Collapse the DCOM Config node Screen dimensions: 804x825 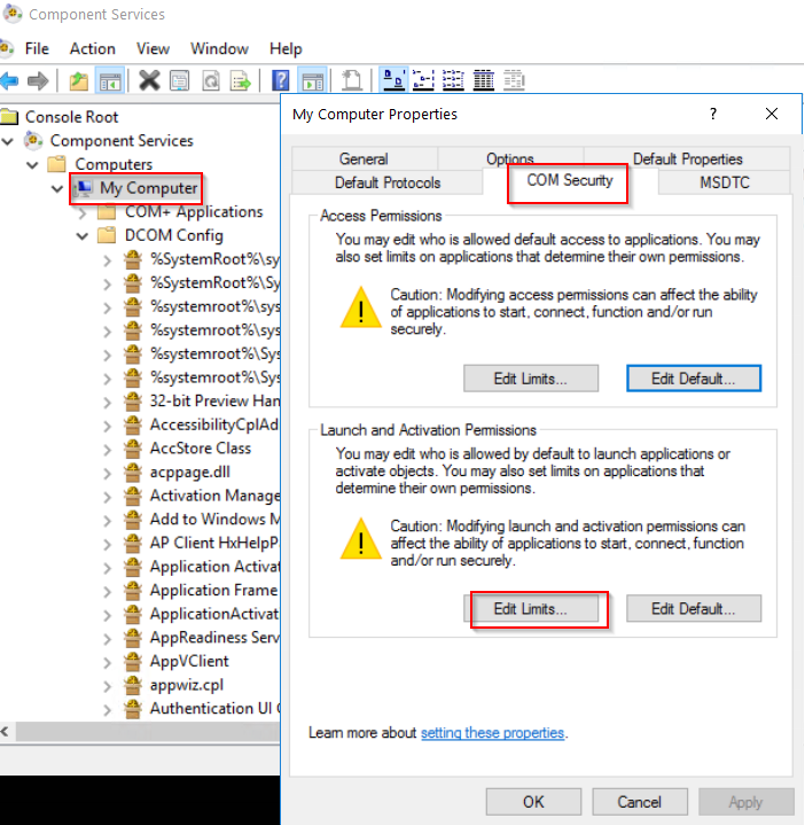click(x=82, y=236)
